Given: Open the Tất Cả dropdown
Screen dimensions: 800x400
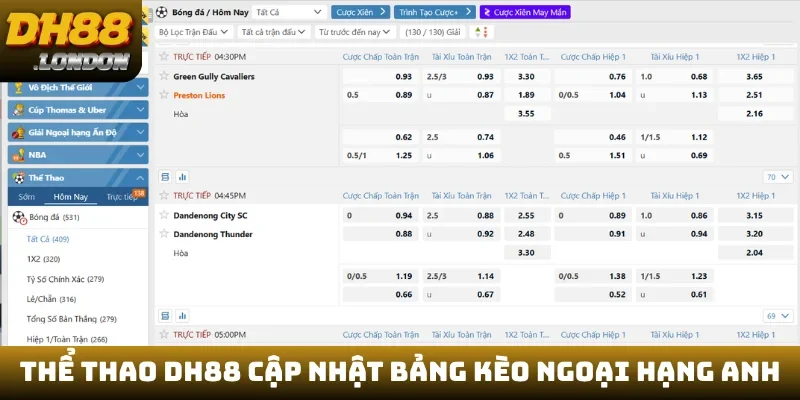Looking at the screenshot, I should coord(289,12).
